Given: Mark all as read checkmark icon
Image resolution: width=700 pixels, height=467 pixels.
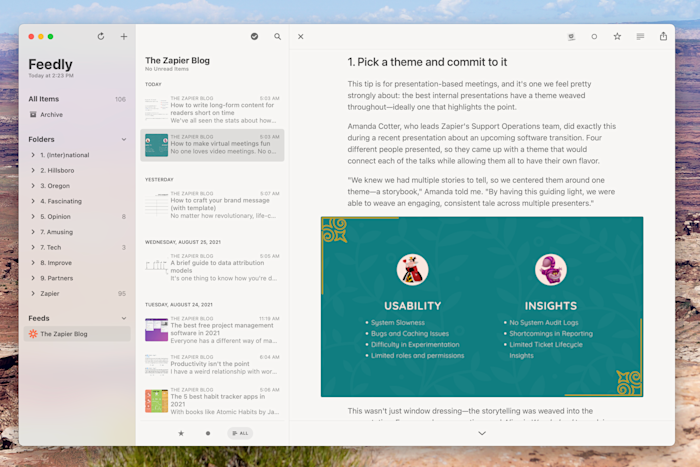Looking at the screenshot, I should click(254, 37).
